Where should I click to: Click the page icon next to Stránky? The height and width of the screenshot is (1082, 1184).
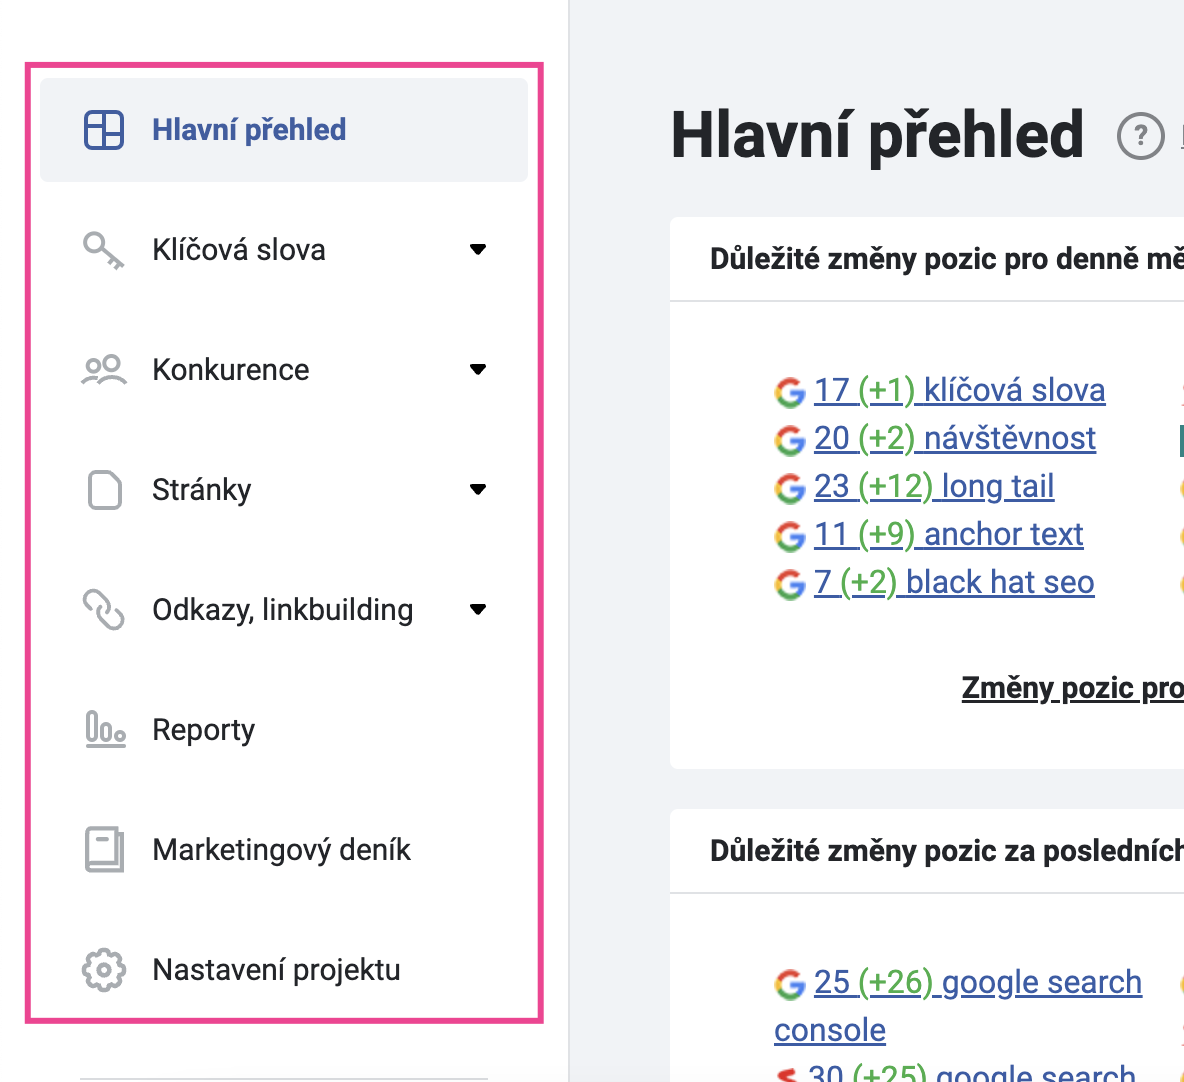(x=104, y=490)
